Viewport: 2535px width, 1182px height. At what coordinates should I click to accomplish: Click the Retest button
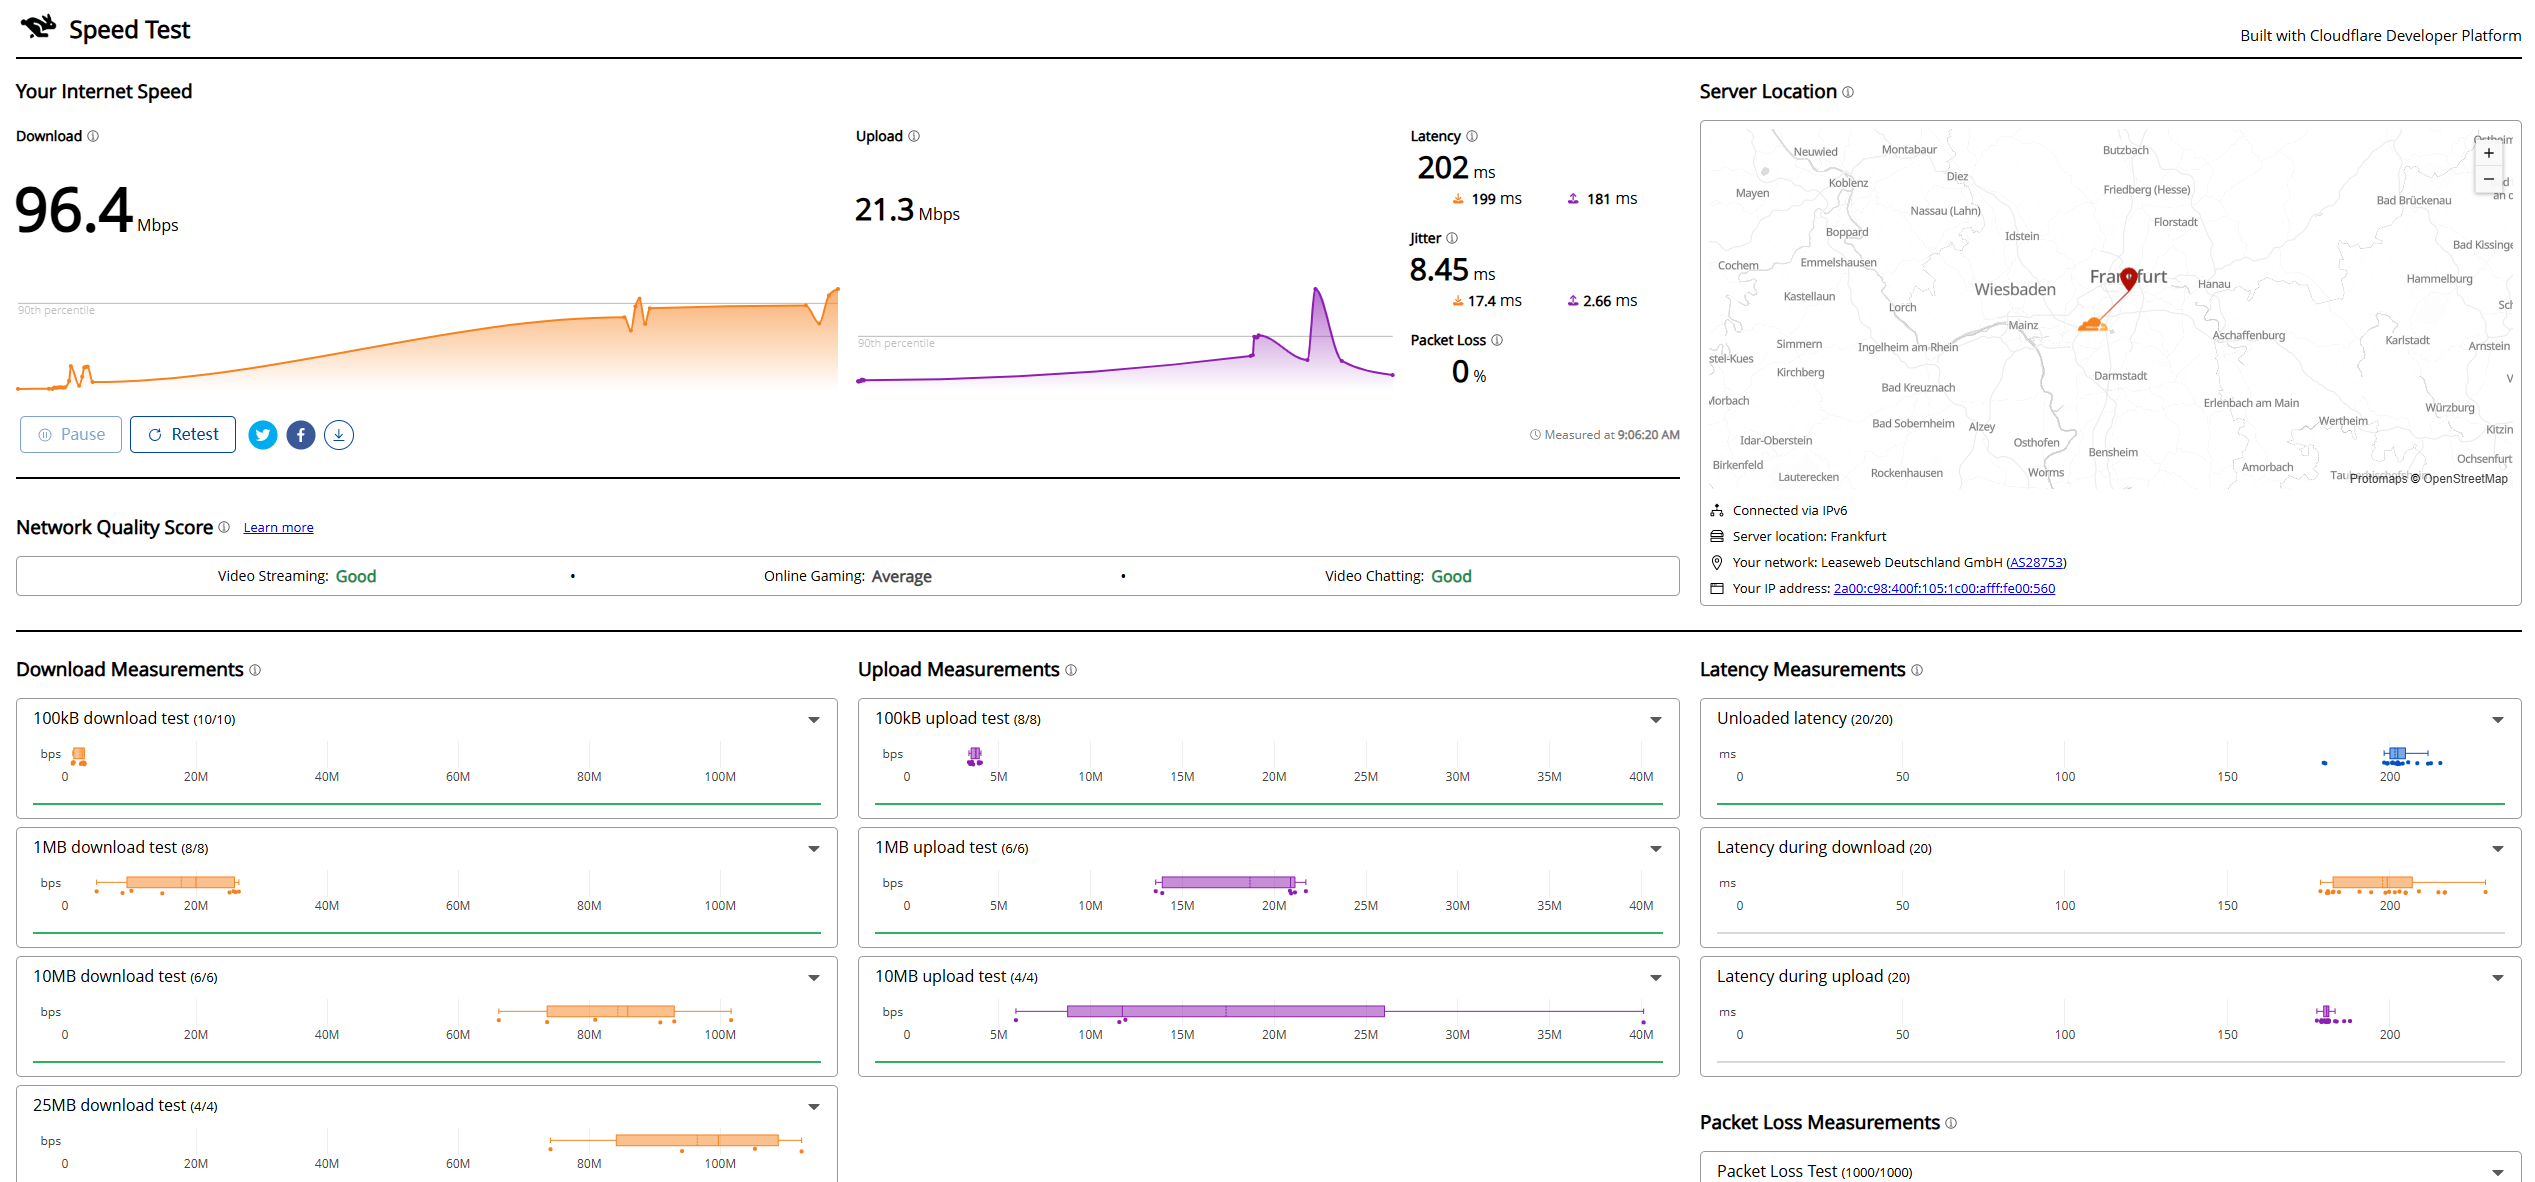(x=183, y=435)
